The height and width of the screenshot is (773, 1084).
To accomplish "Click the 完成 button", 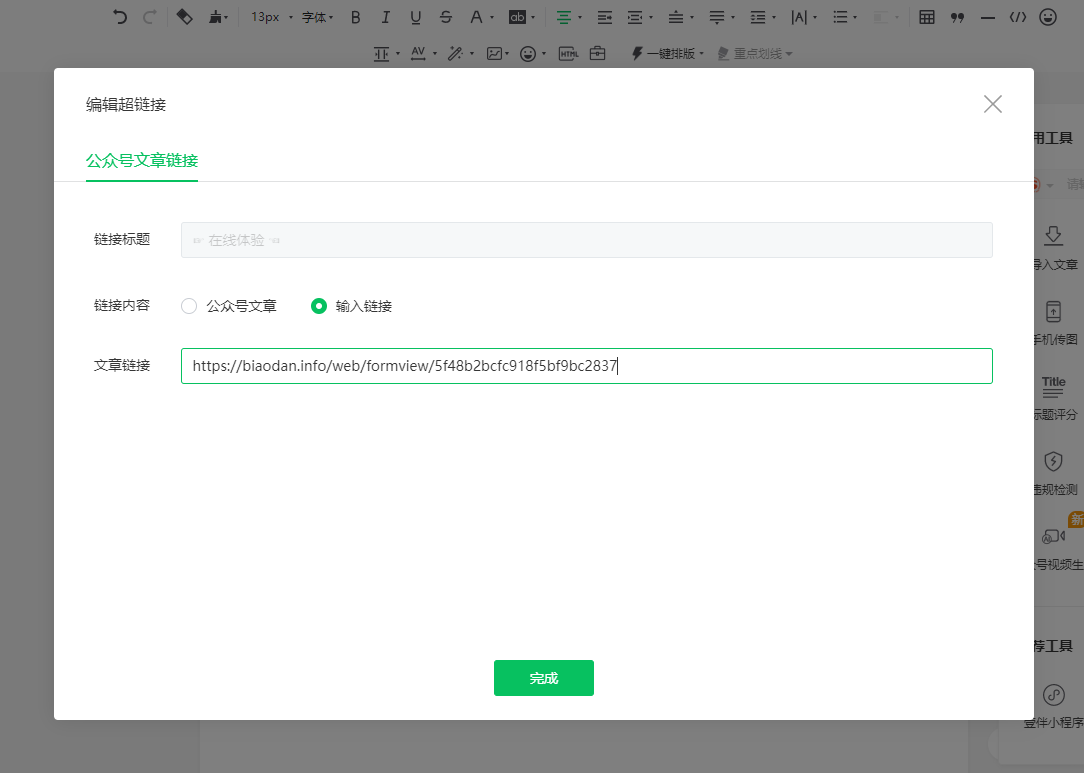I will click(x=543, y=678).
